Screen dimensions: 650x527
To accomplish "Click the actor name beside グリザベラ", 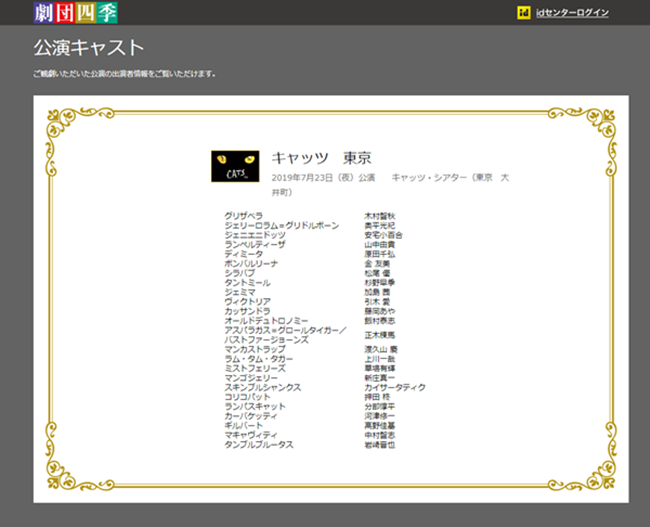I will [380, 216].
